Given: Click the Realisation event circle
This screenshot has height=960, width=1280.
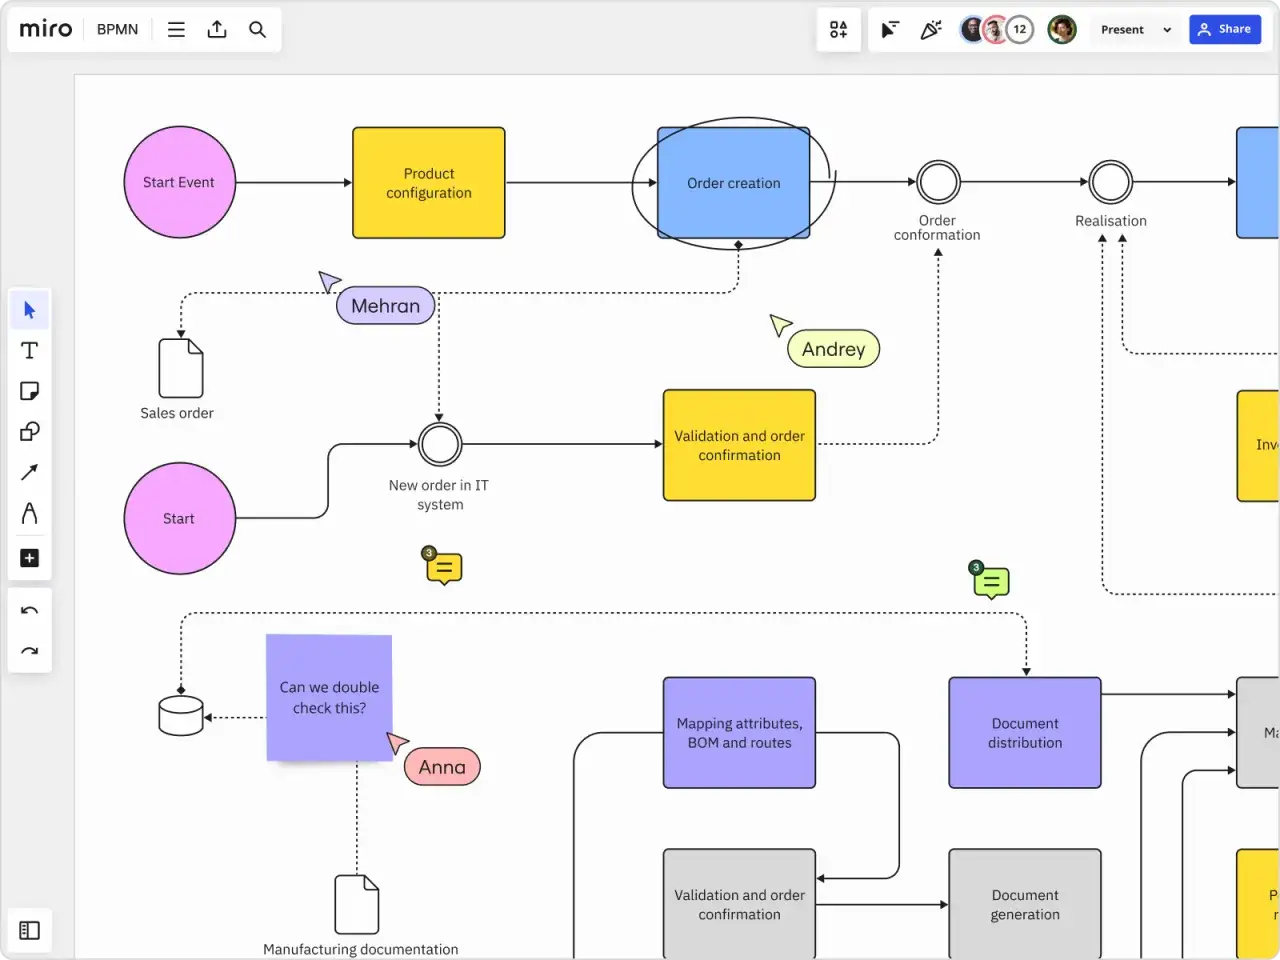Looking at the screenshot, I should click(x=1110, y=182).
